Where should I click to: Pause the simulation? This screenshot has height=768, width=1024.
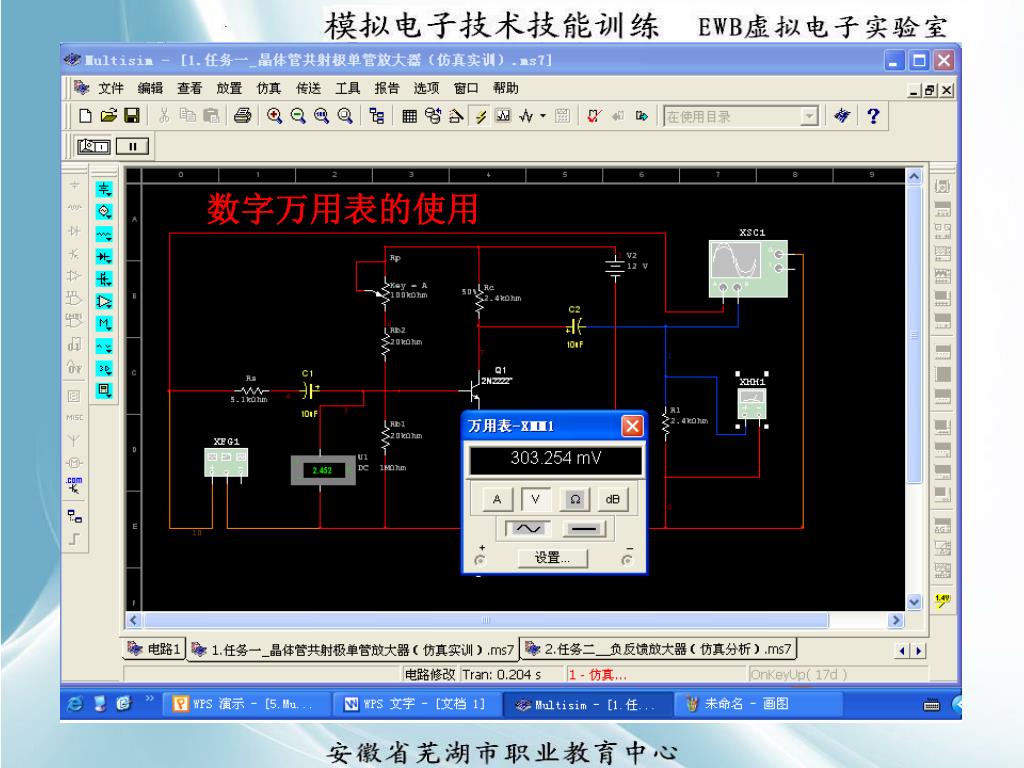133,146
